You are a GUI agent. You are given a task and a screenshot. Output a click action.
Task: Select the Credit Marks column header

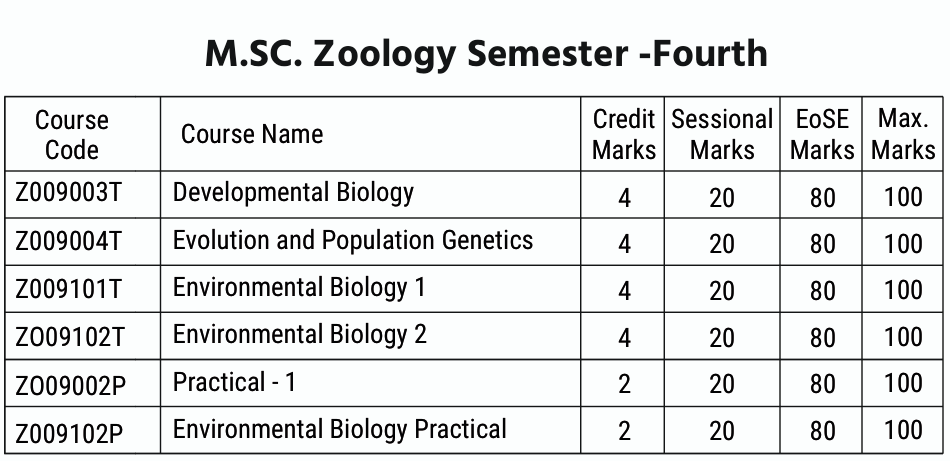click(624, 135)
